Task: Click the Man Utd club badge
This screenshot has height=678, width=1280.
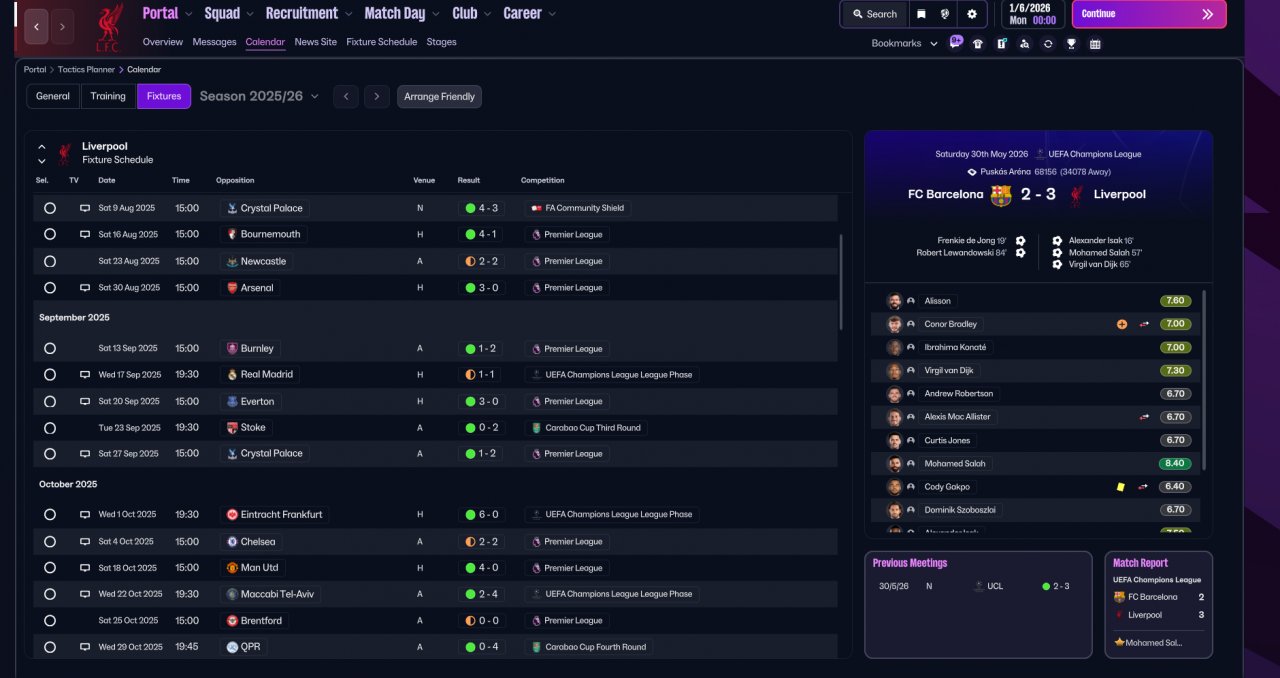Action: click(x=232, y=568)
